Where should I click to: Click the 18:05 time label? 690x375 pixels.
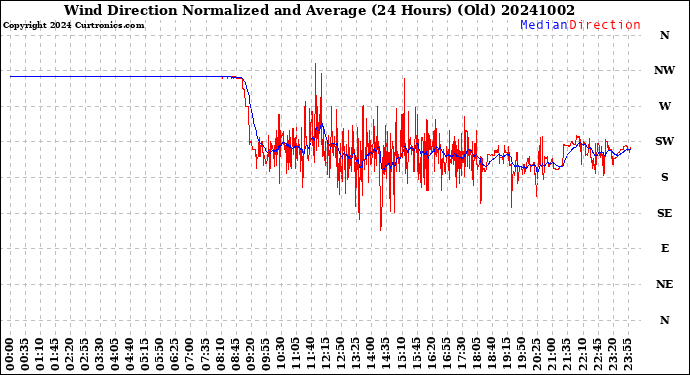(477, 354)
